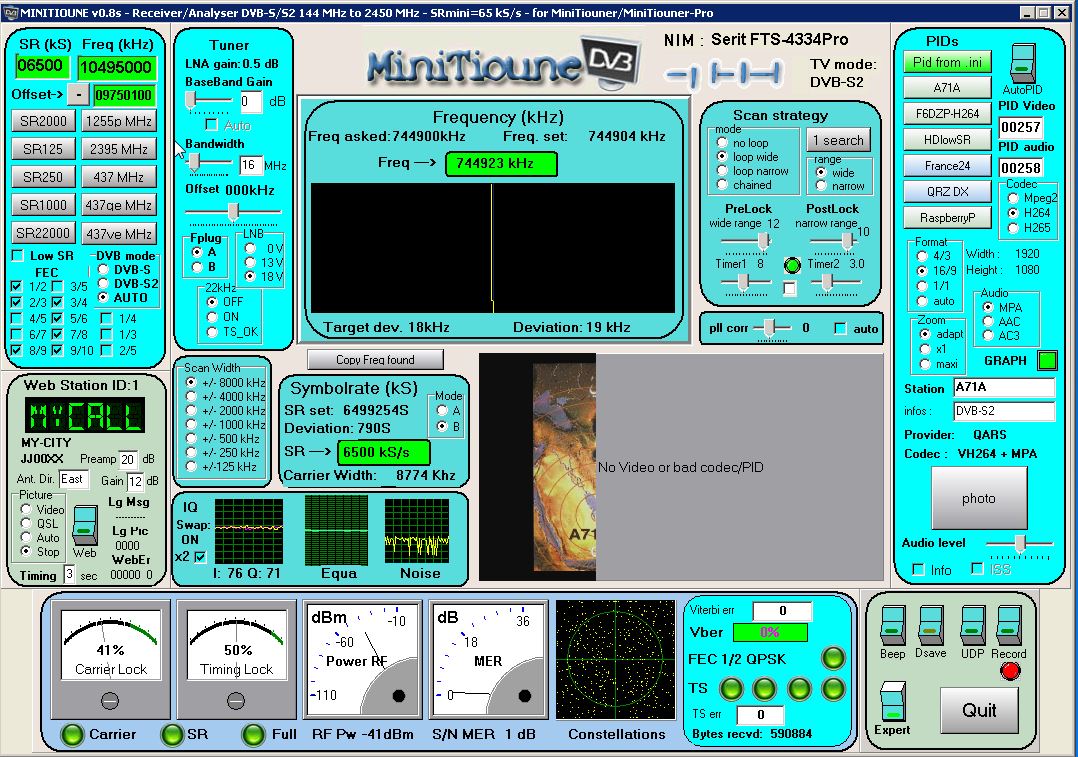Click the MER dB meter
1078x757 pixels.
pos(487,660)
